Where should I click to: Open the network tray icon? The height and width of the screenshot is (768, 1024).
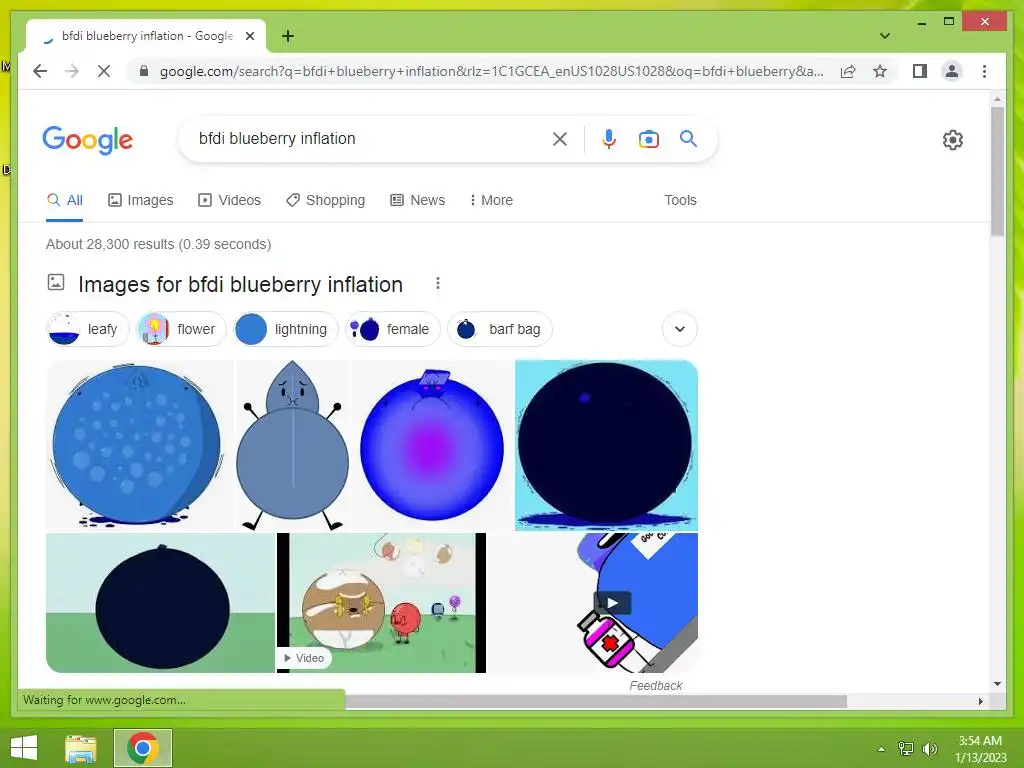[x=906, y=749]
